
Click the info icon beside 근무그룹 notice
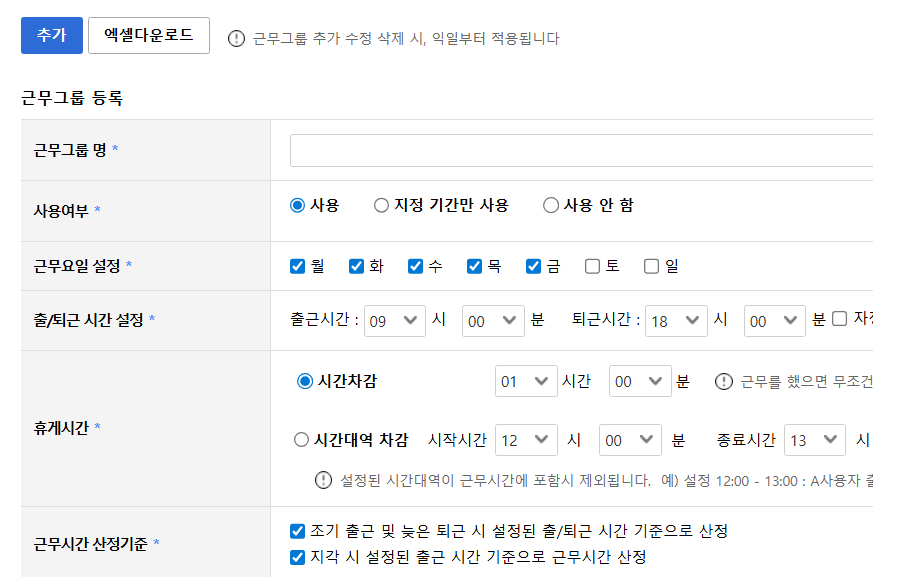pos(236,39)
